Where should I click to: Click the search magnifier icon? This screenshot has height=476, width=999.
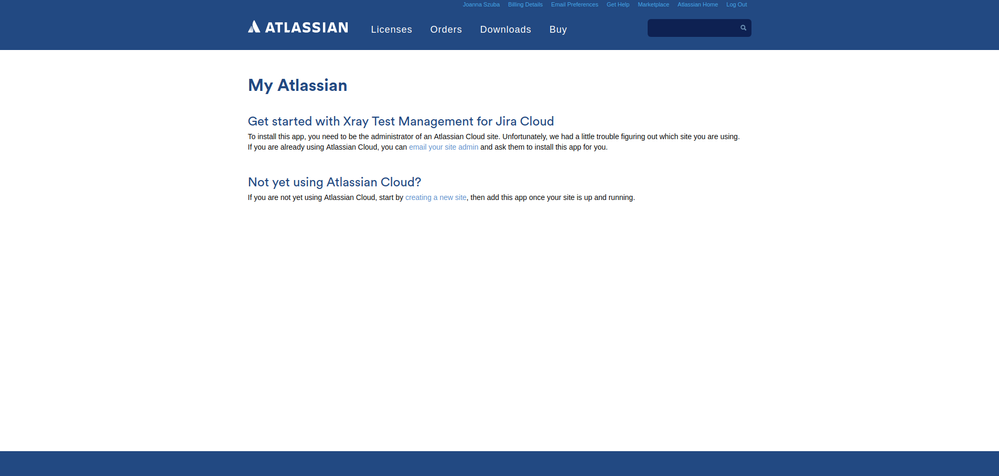[x=743, y=28]
